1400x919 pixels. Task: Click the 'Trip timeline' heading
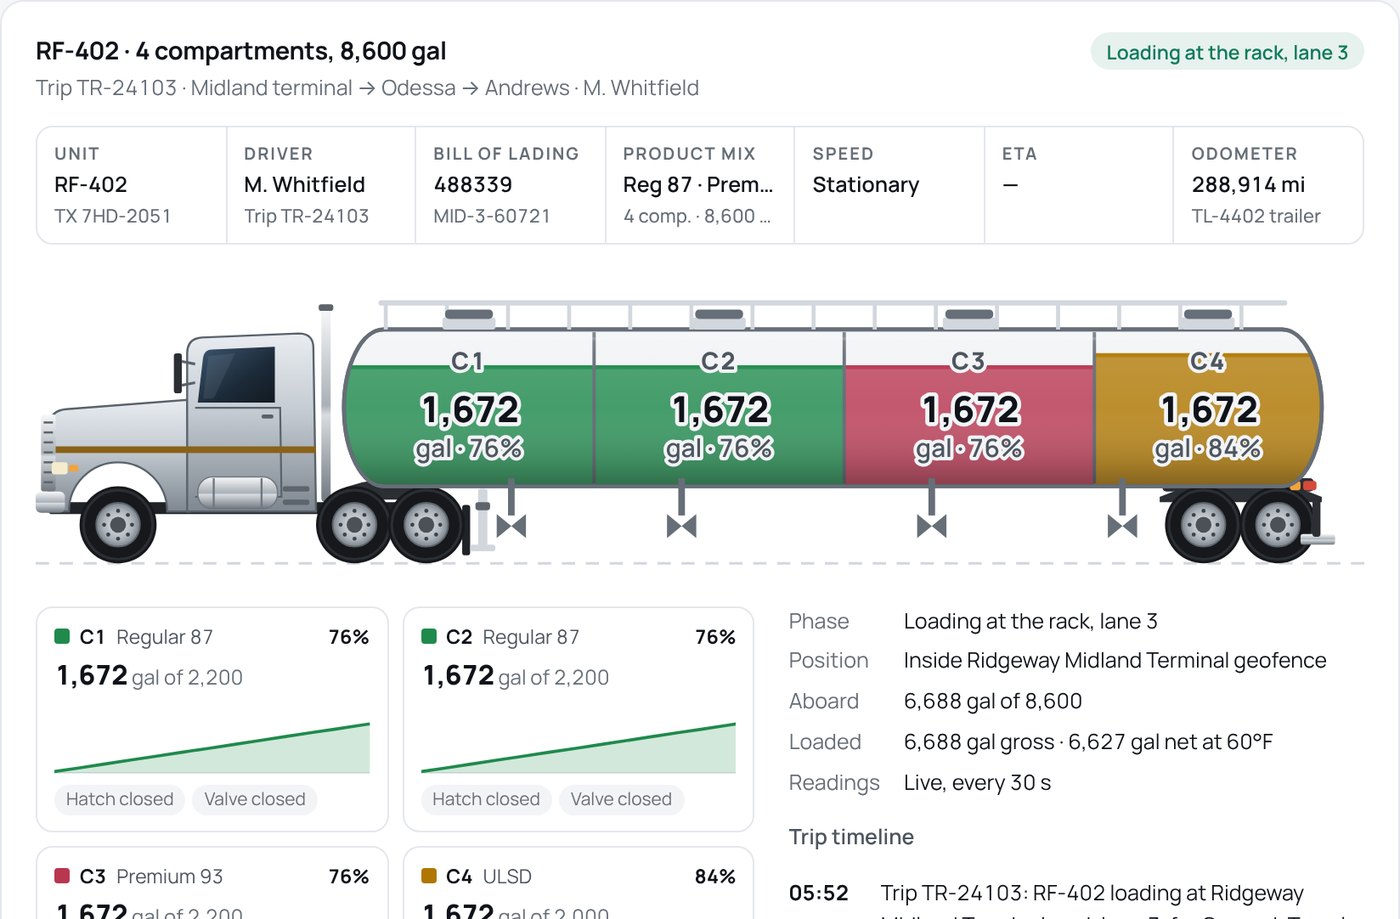tap(851, 837)
